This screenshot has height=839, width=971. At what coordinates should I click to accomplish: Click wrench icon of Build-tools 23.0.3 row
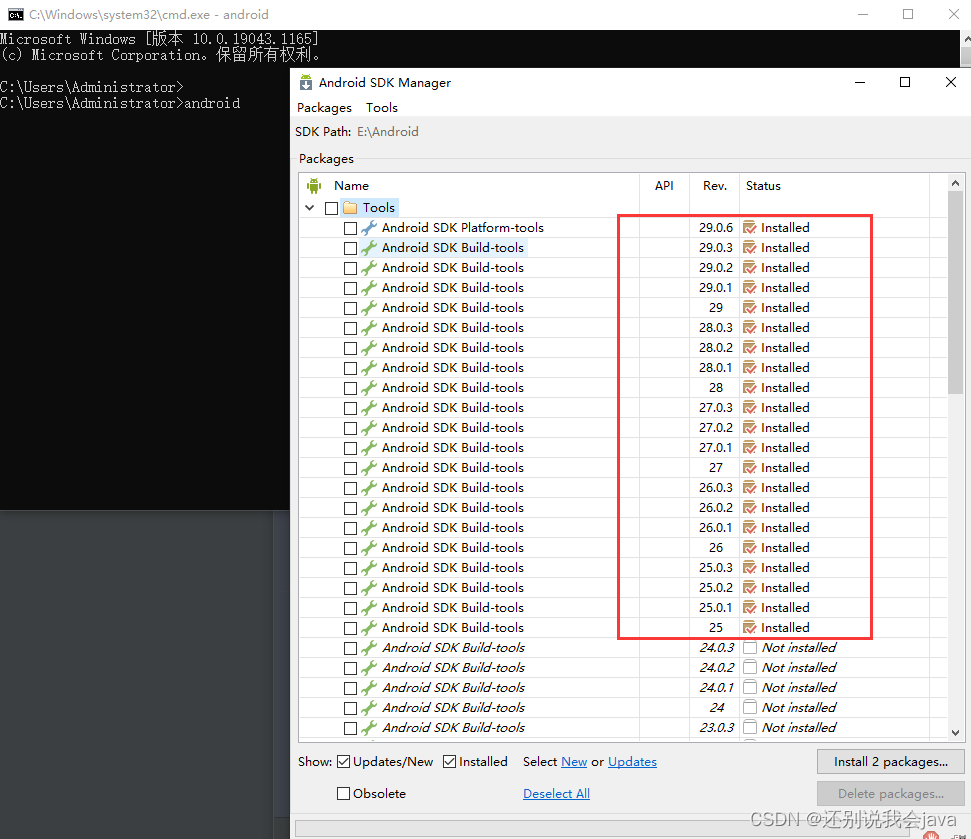pos(369,728)
